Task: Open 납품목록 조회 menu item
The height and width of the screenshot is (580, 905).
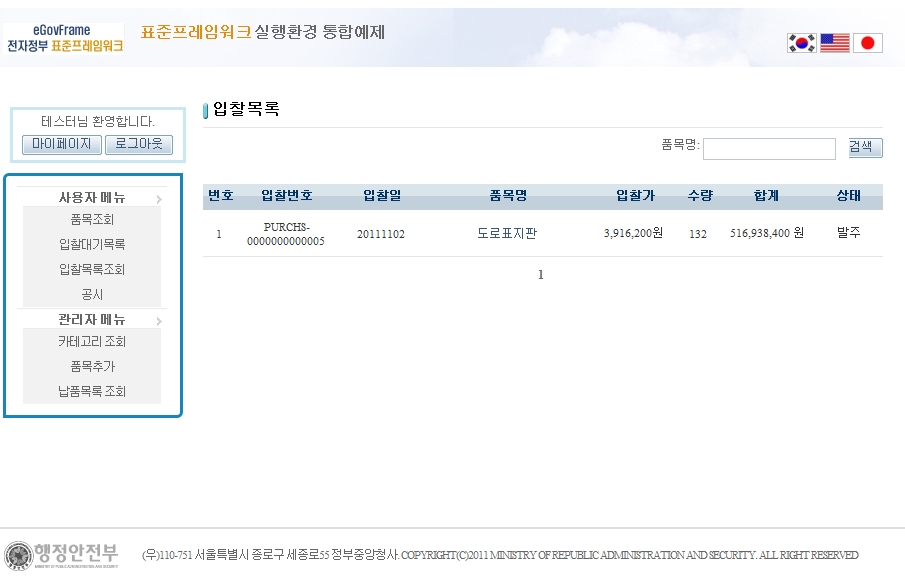Action: pos(92,392)
